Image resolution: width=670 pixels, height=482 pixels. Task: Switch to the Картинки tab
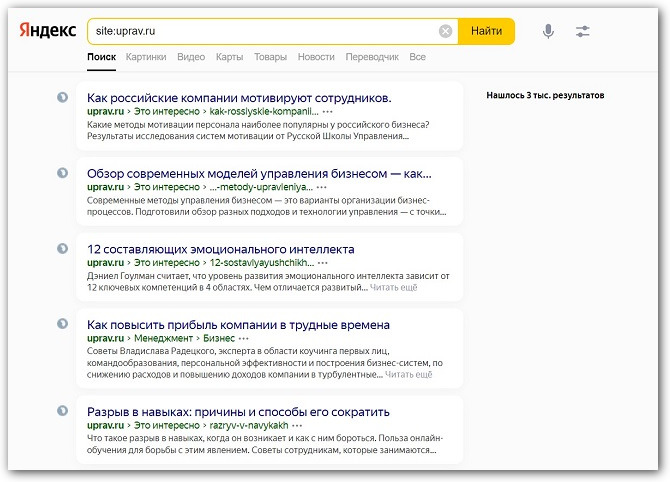[x=146, y=57]
